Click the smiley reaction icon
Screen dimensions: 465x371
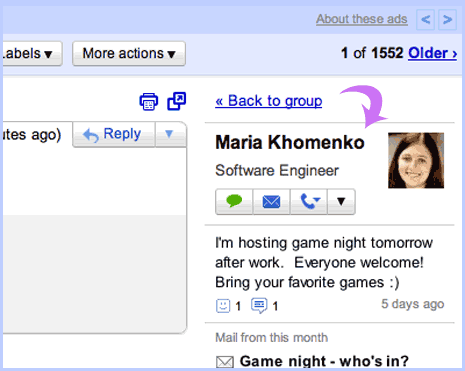pyautogui.click(x=223, y=306)
